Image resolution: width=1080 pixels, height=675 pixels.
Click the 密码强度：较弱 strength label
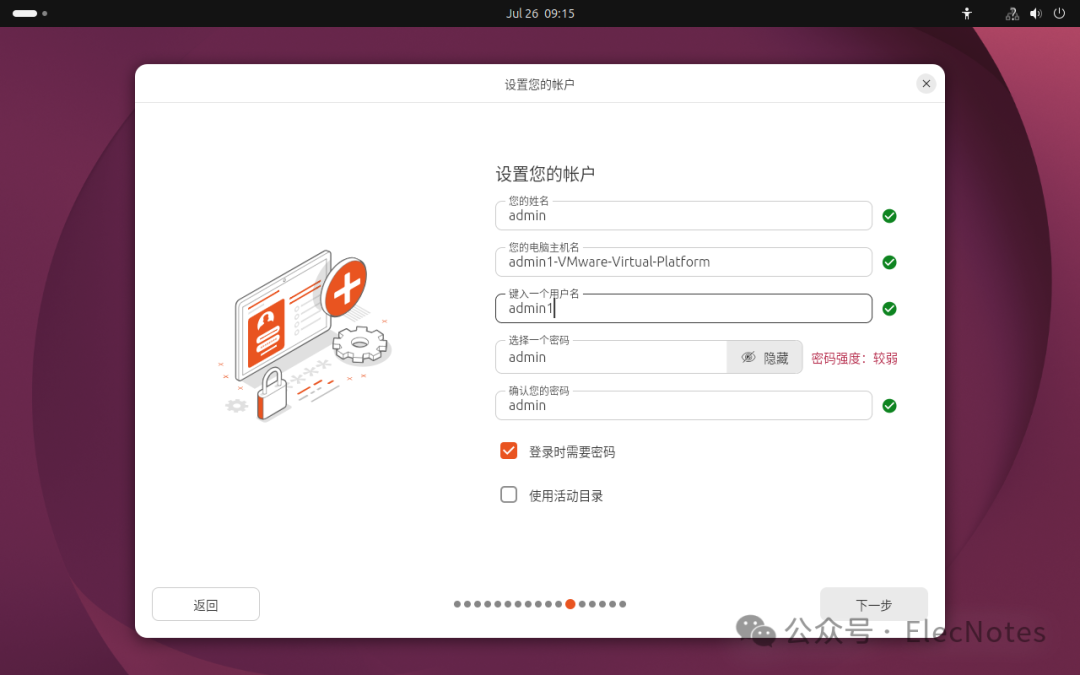point(854,358)
